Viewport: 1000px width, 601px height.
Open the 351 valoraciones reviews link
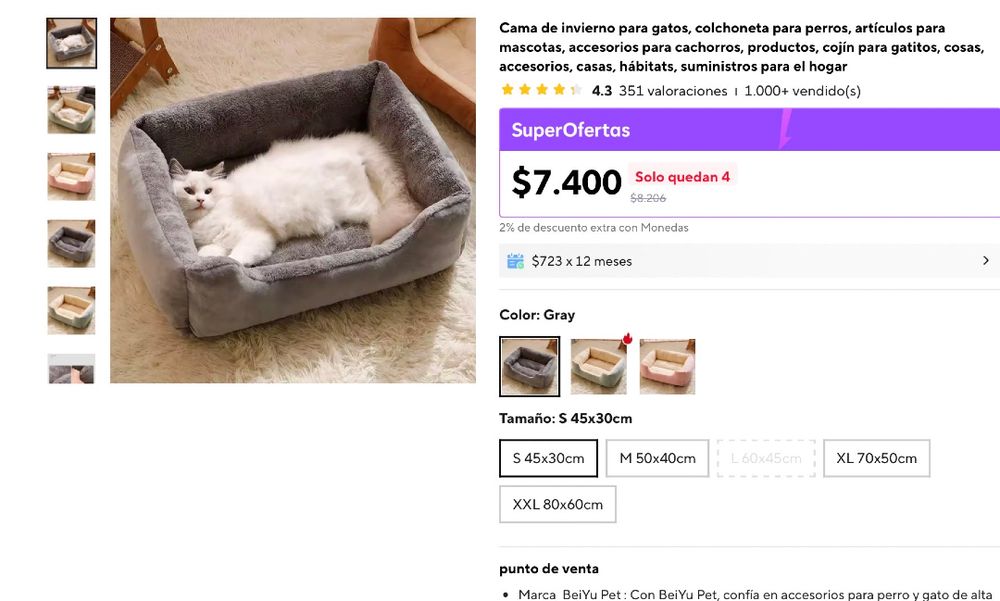672,91
